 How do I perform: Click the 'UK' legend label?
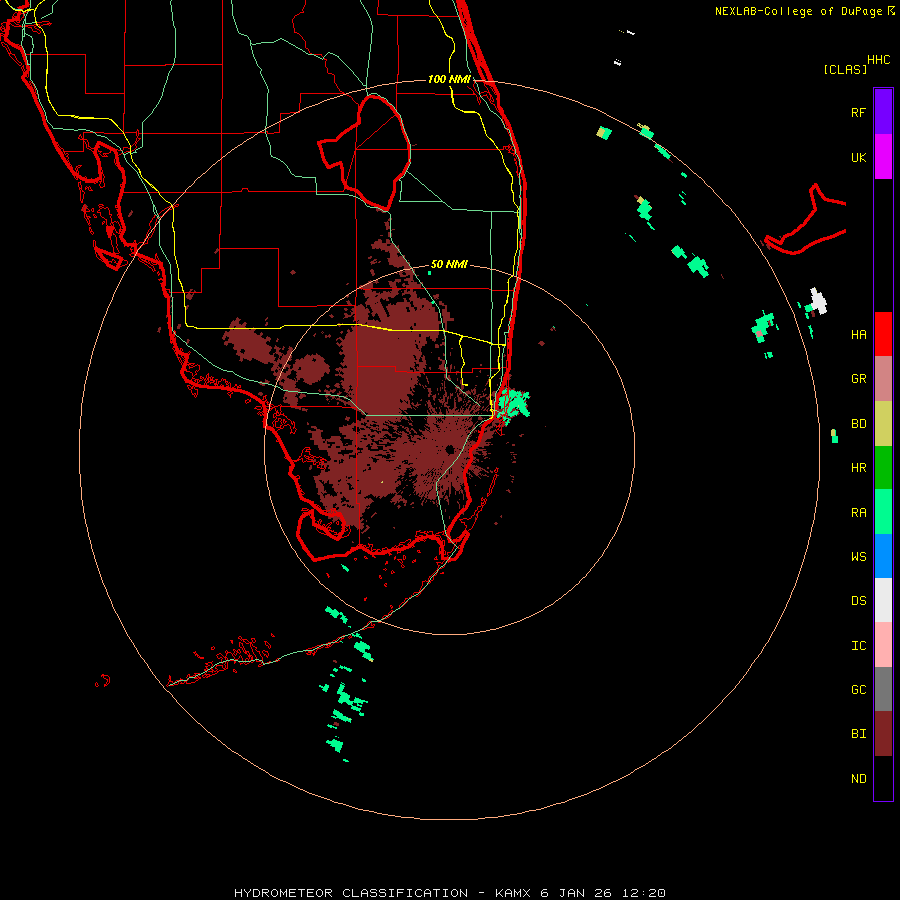(858, 157)
